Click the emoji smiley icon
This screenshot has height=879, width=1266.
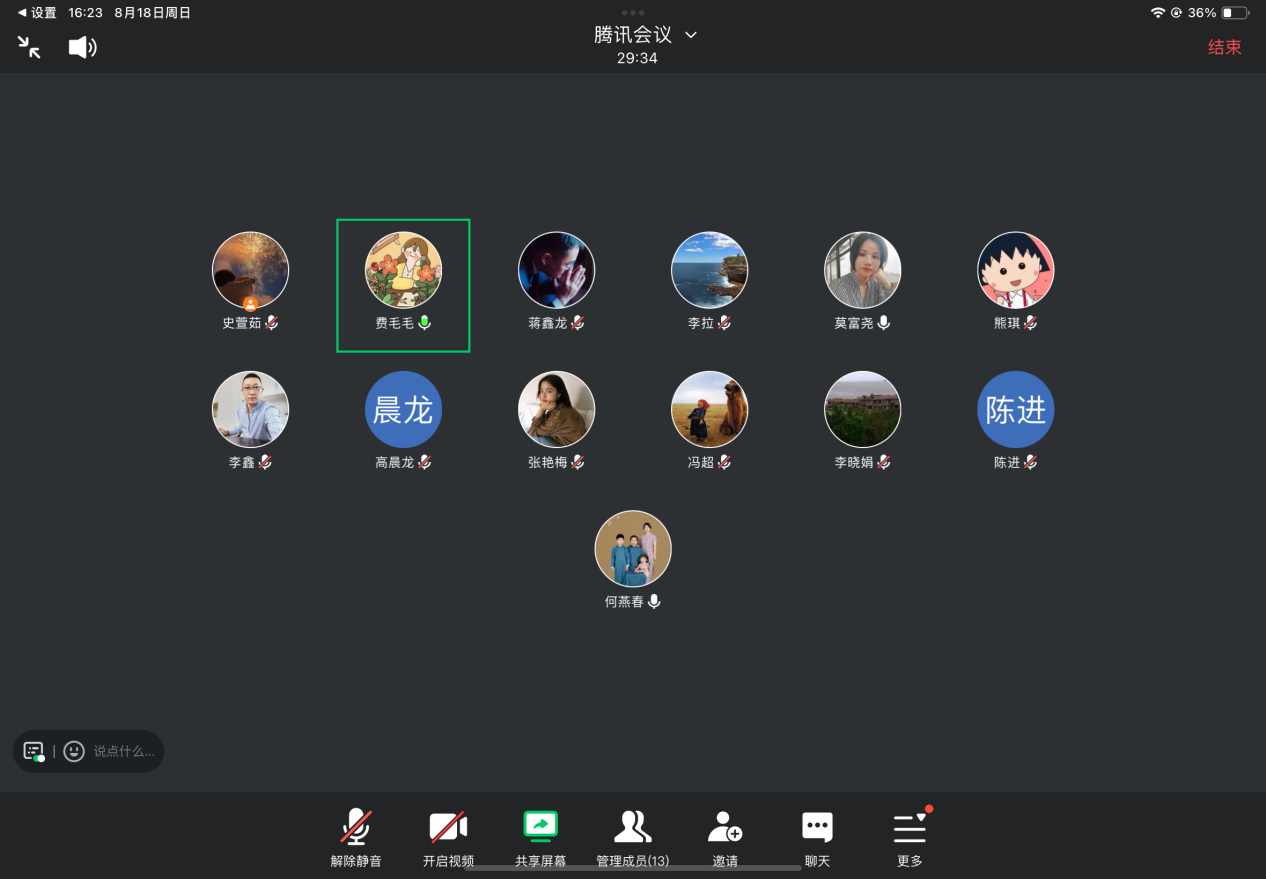pos(74,751)
